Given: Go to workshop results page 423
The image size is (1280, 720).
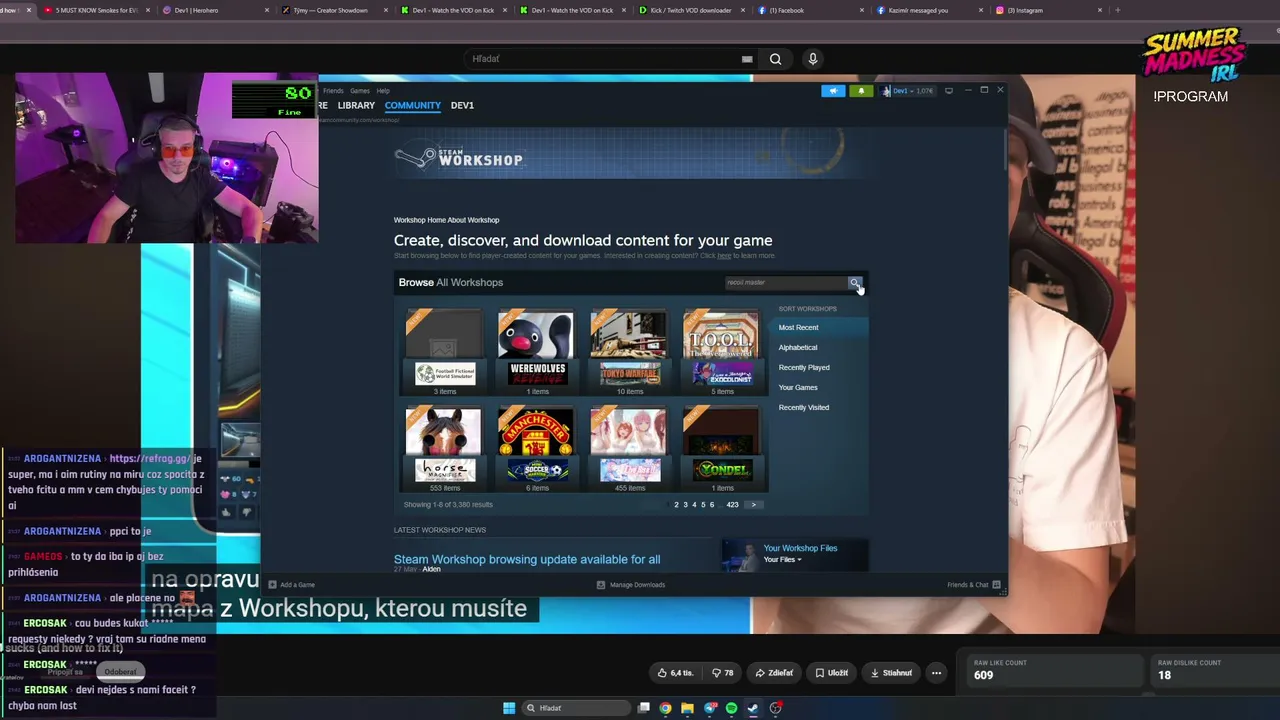Looking at the screenshot, I should click(x=732, y=505).
